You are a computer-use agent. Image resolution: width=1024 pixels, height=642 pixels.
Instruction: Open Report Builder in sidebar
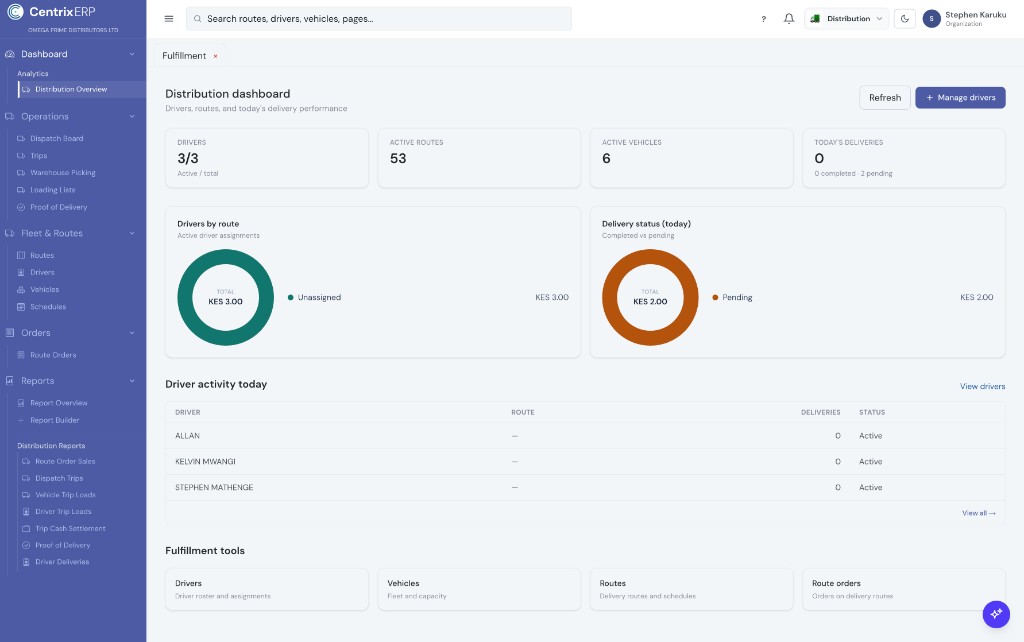coord(55,421)
